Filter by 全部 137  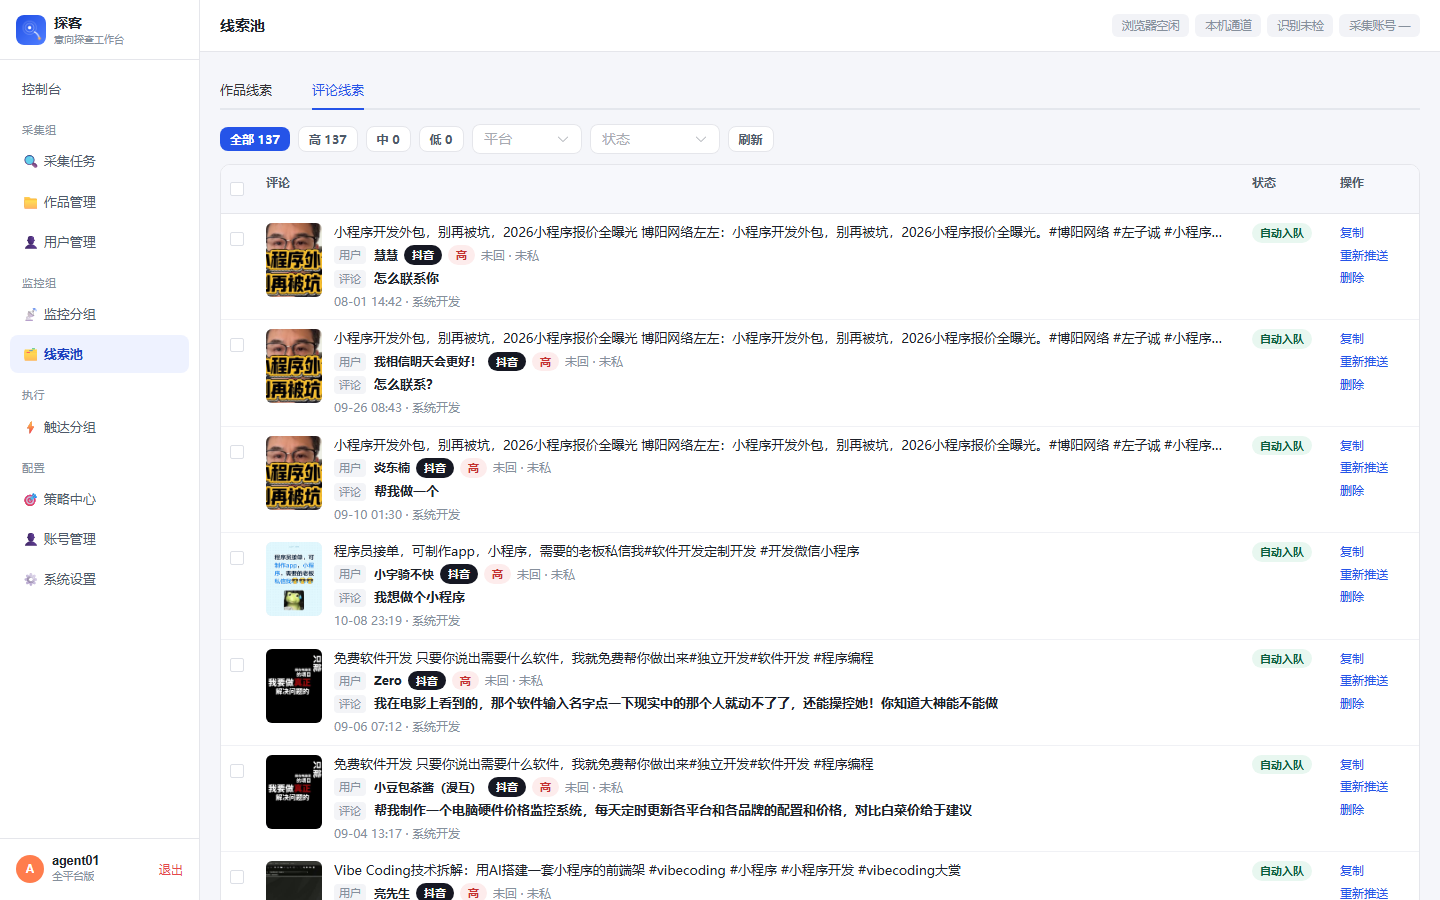coord(255,139)
